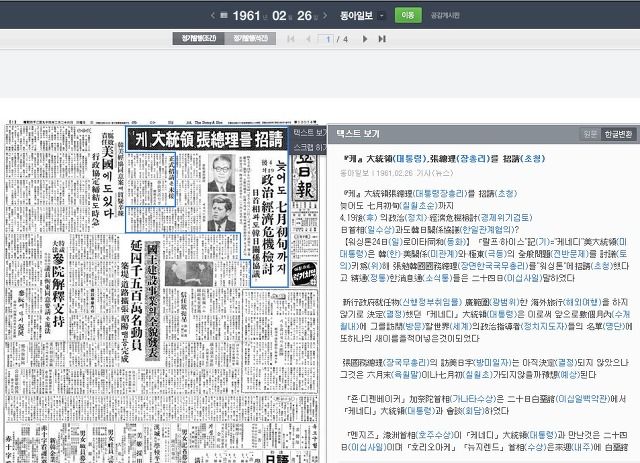640x463 pixels.
Task: Click the green 이동 button
Action: tap(408, 15)
